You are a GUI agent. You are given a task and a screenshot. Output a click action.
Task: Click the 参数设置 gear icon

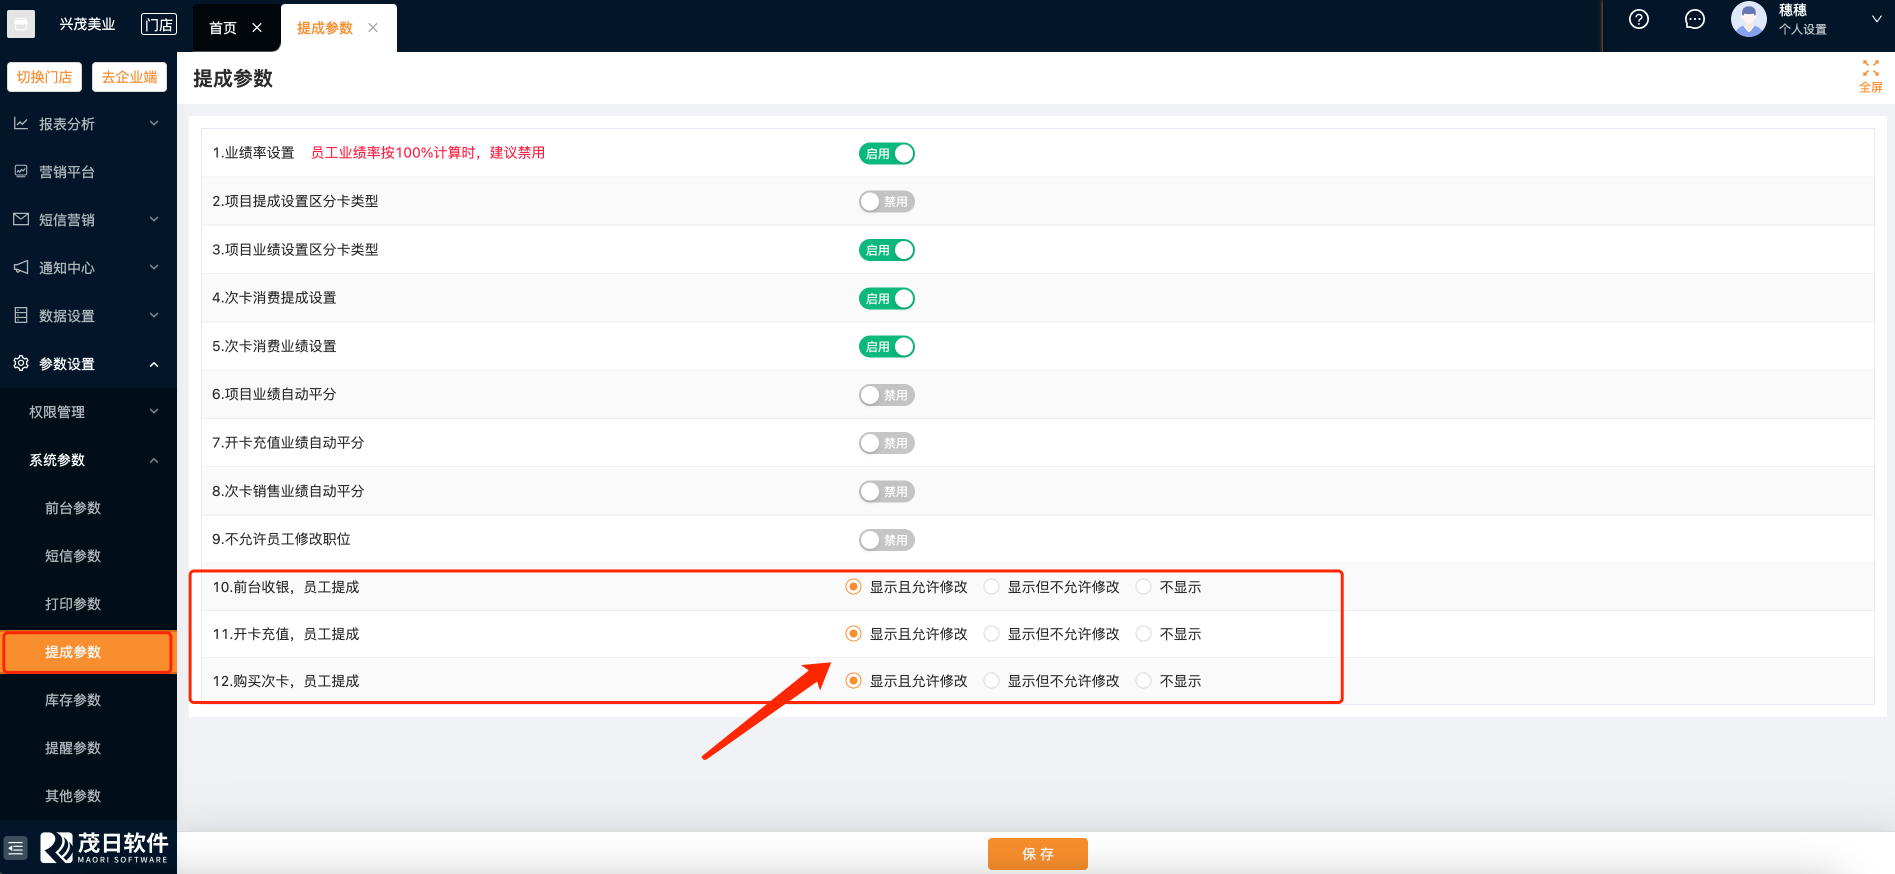click(x=21, y=364)
